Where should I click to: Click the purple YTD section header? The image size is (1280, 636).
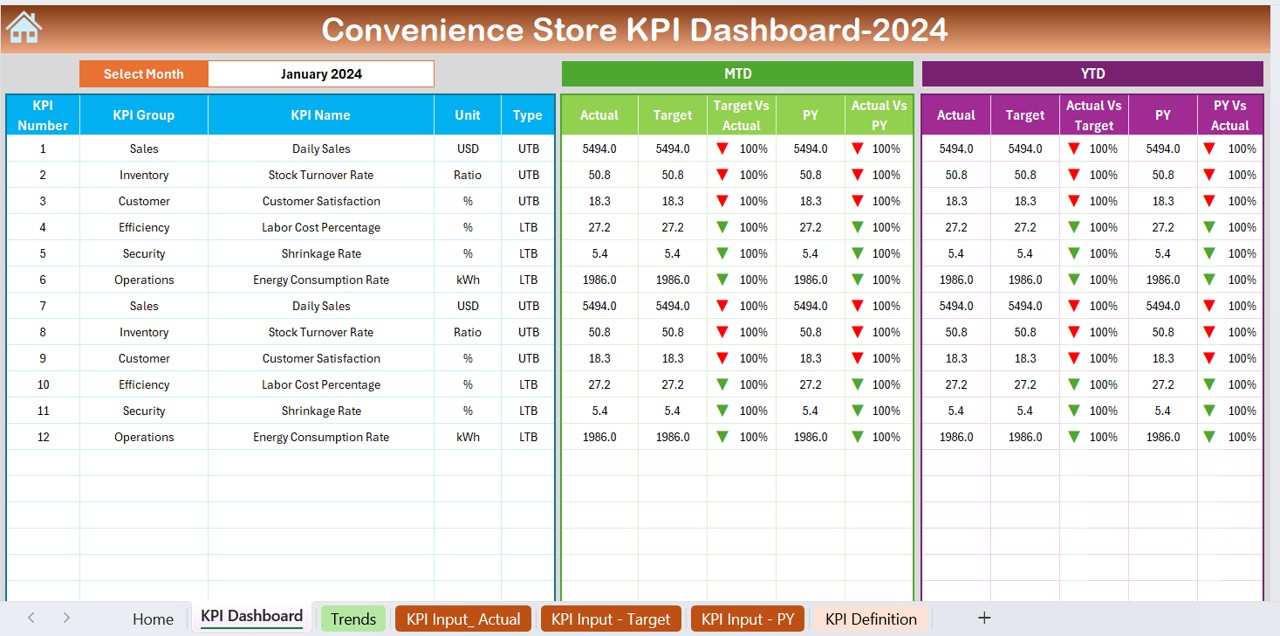(1092, 74)
